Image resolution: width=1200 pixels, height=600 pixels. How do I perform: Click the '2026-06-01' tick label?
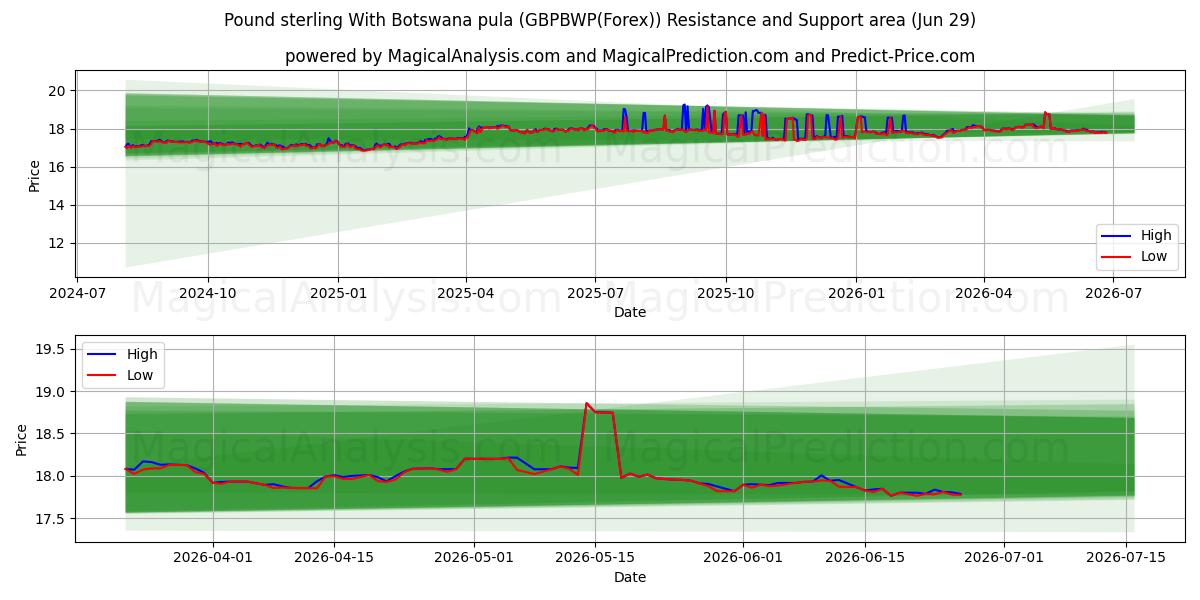[x=743, y=558]
